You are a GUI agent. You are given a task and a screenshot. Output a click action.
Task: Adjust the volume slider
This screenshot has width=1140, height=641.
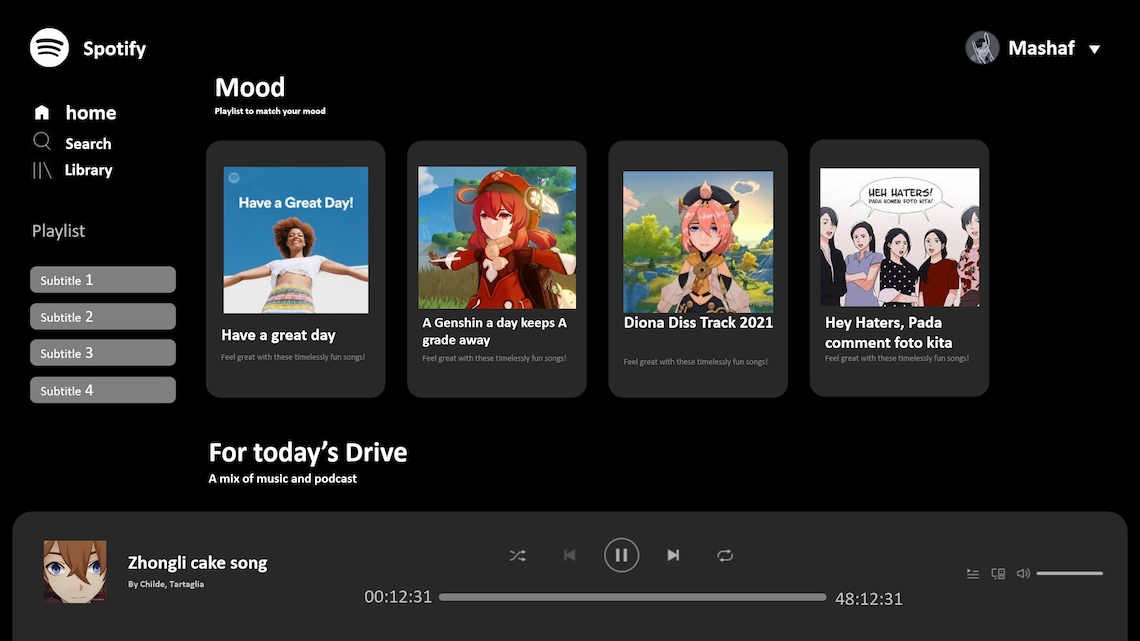tap(1069, 573)
